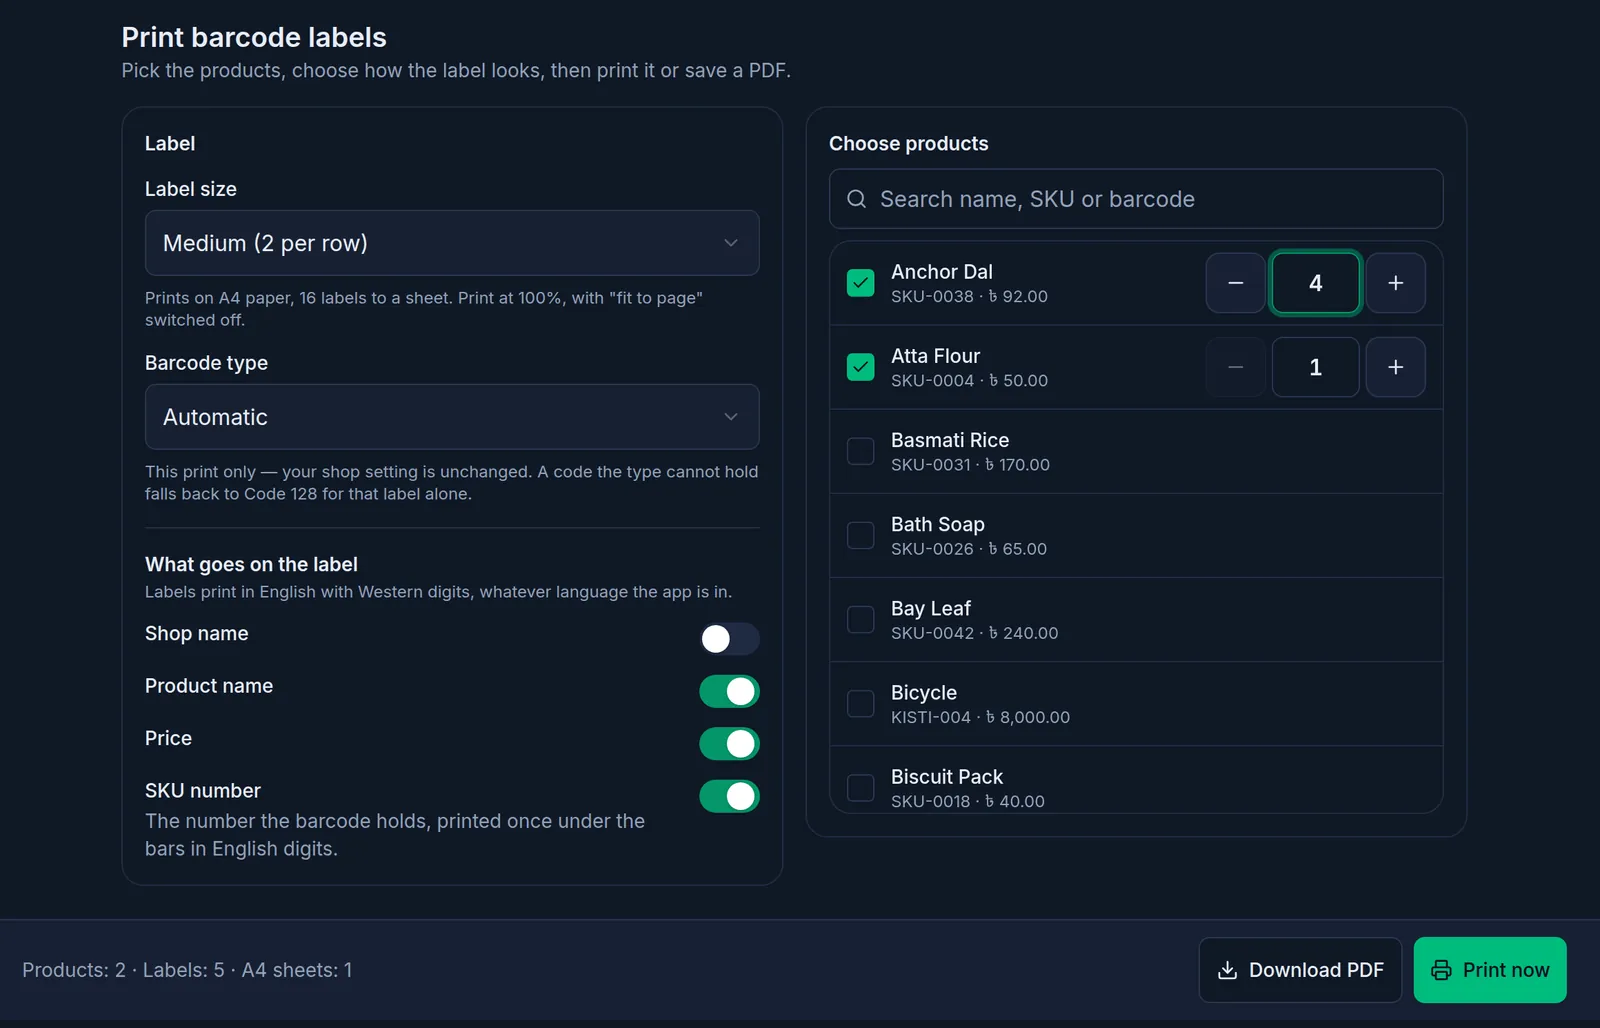Click the Choose products heading
1600x1028 pixels.
[909, 143]
